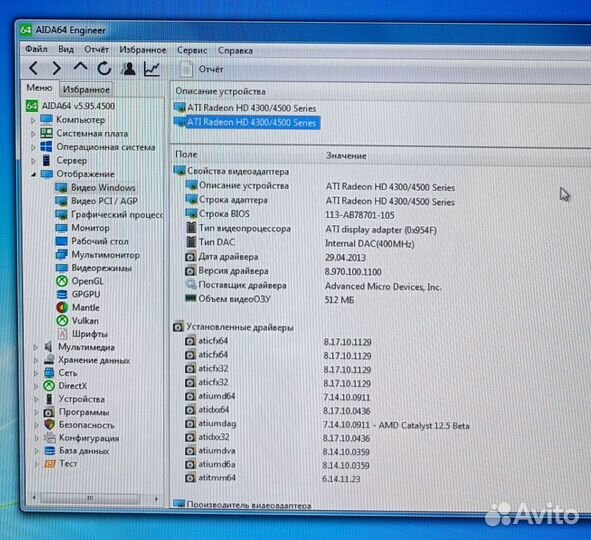The width and height of the screenshot is (591, 540).
Task: Switch to the Меню tab
Action: pos(39,88)
